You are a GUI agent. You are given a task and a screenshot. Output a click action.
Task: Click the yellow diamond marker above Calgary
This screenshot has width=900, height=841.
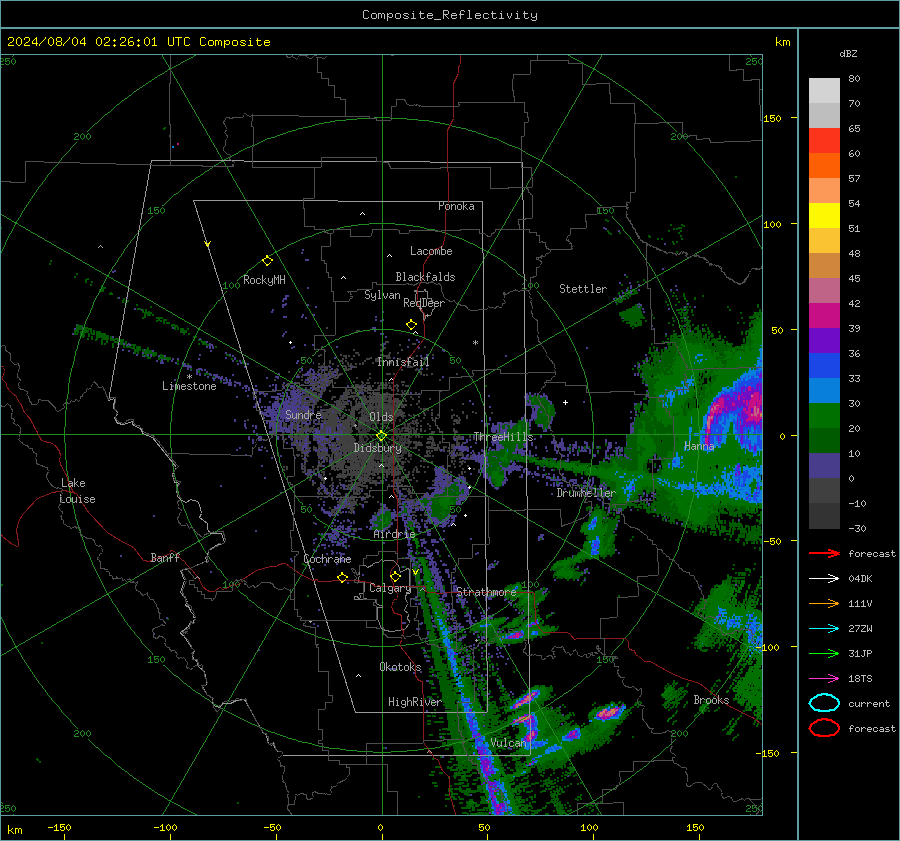tap(395, 576)
